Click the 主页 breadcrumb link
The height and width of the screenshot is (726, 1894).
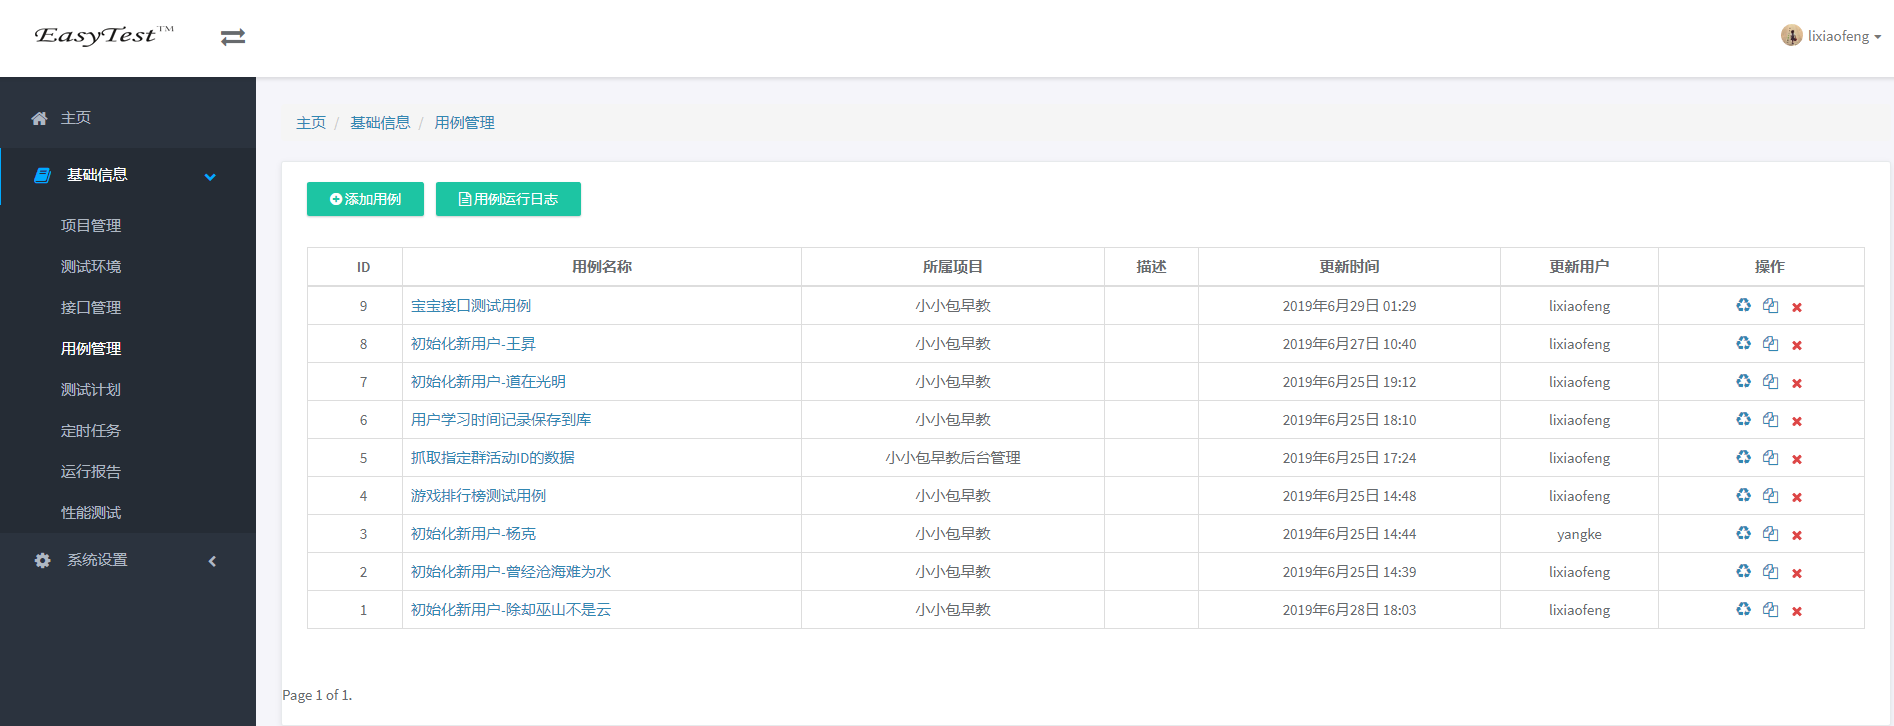(311, 123)
